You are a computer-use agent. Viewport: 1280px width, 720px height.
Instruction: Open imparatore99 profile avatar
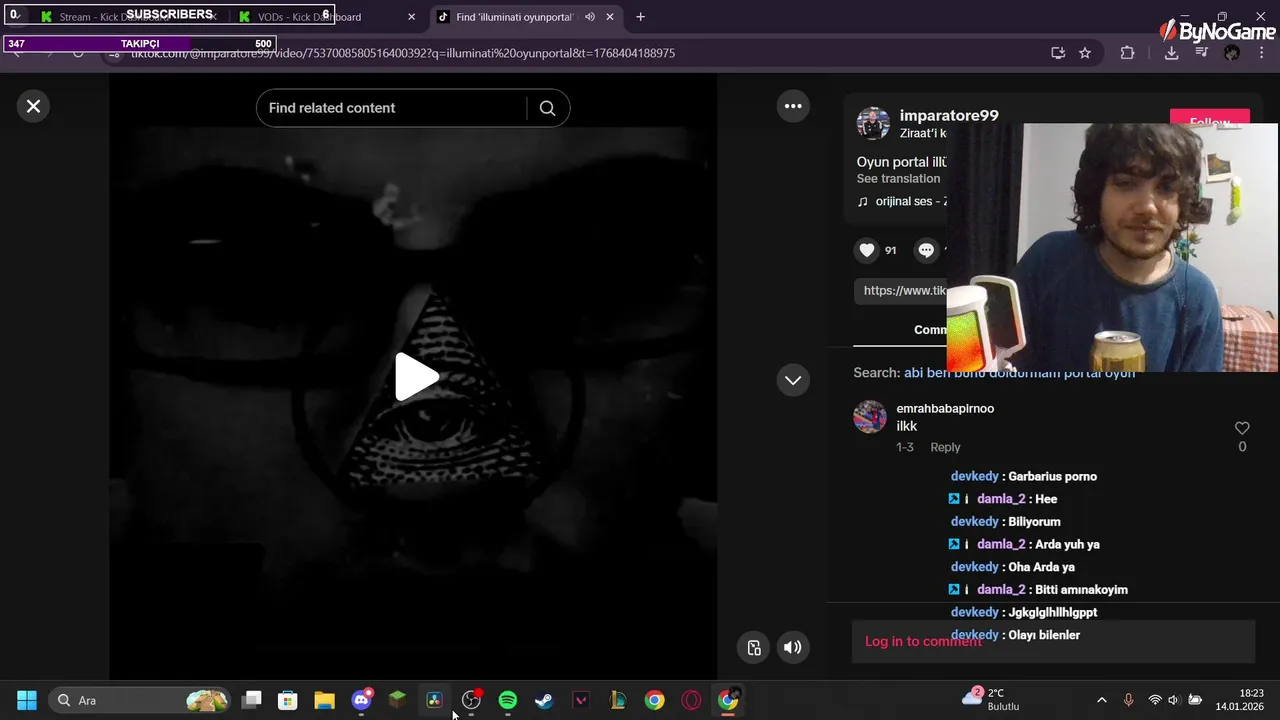(x=873, y=124)
